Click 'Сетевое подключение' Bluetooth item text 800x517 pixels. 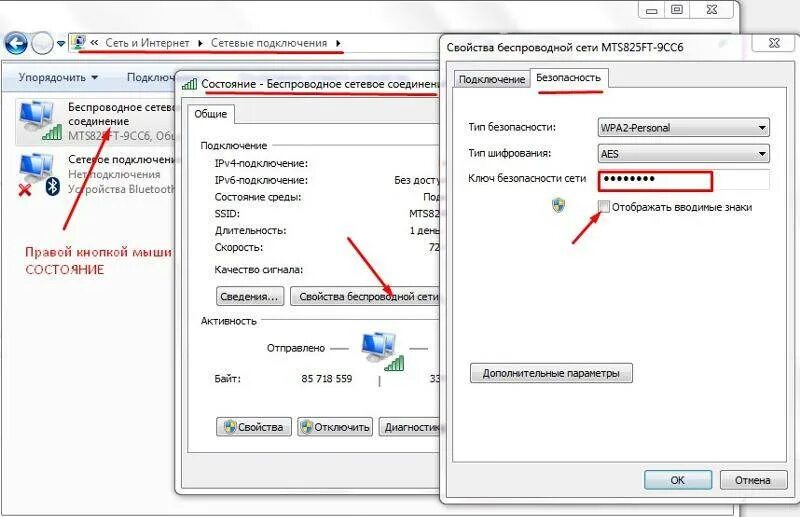121,160
